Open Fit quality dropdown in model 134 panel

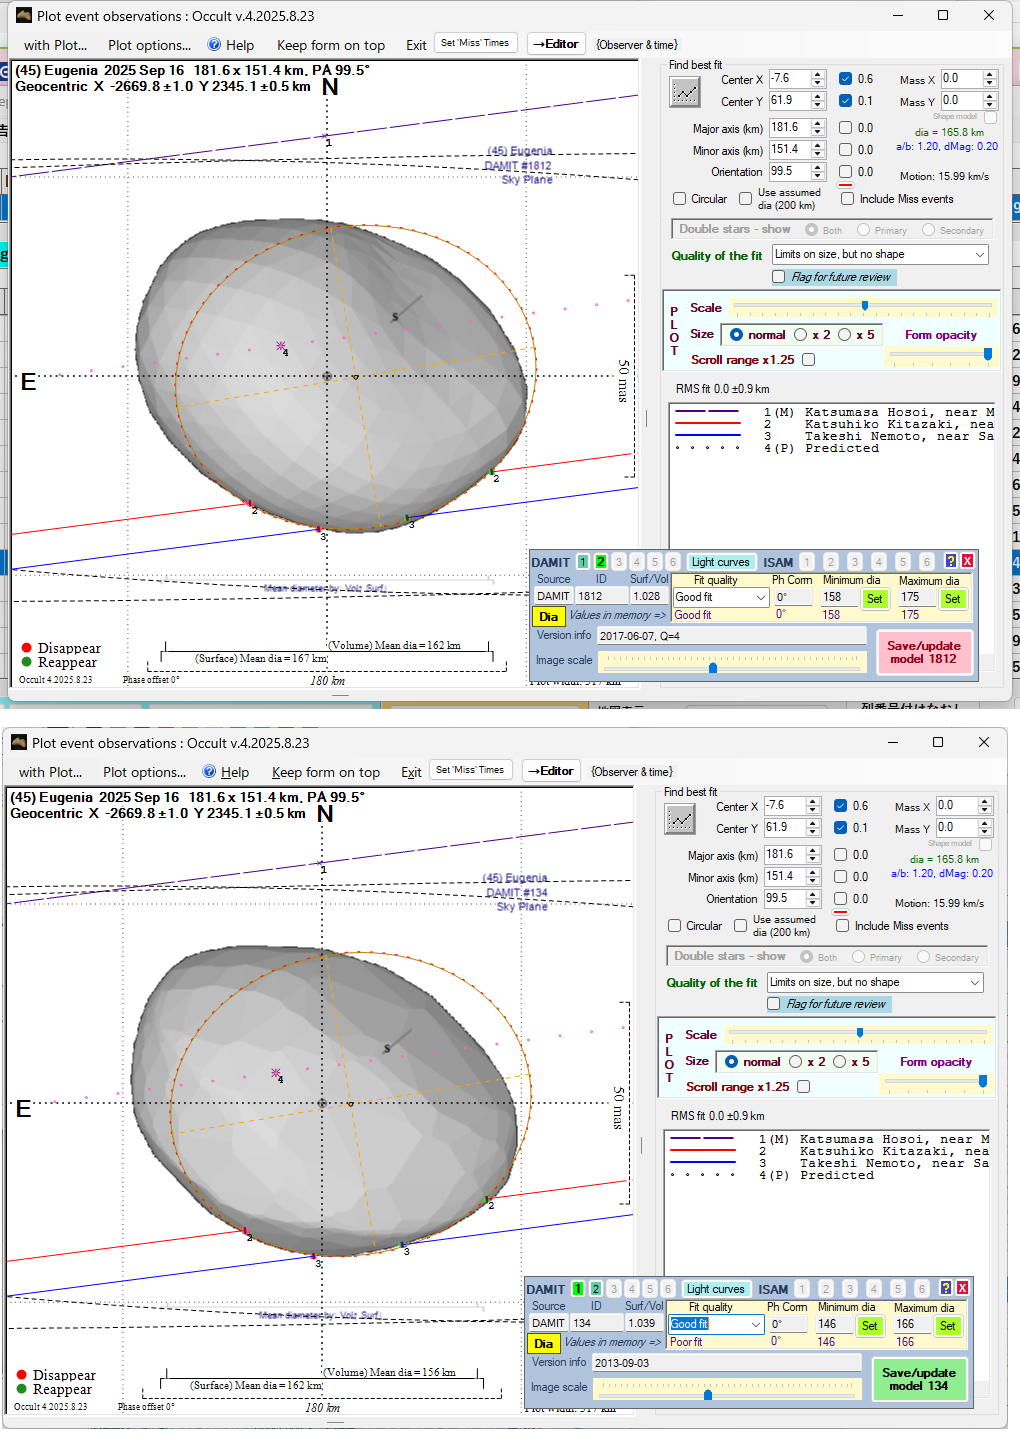(755, 1324)
